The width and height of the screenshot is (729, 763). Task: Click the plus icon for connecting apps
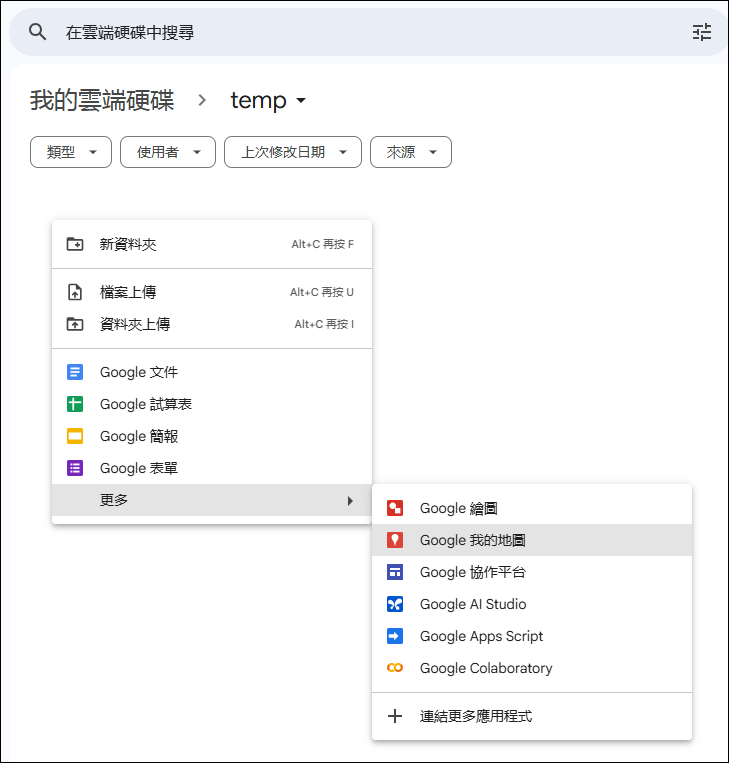tap(395, 716)
